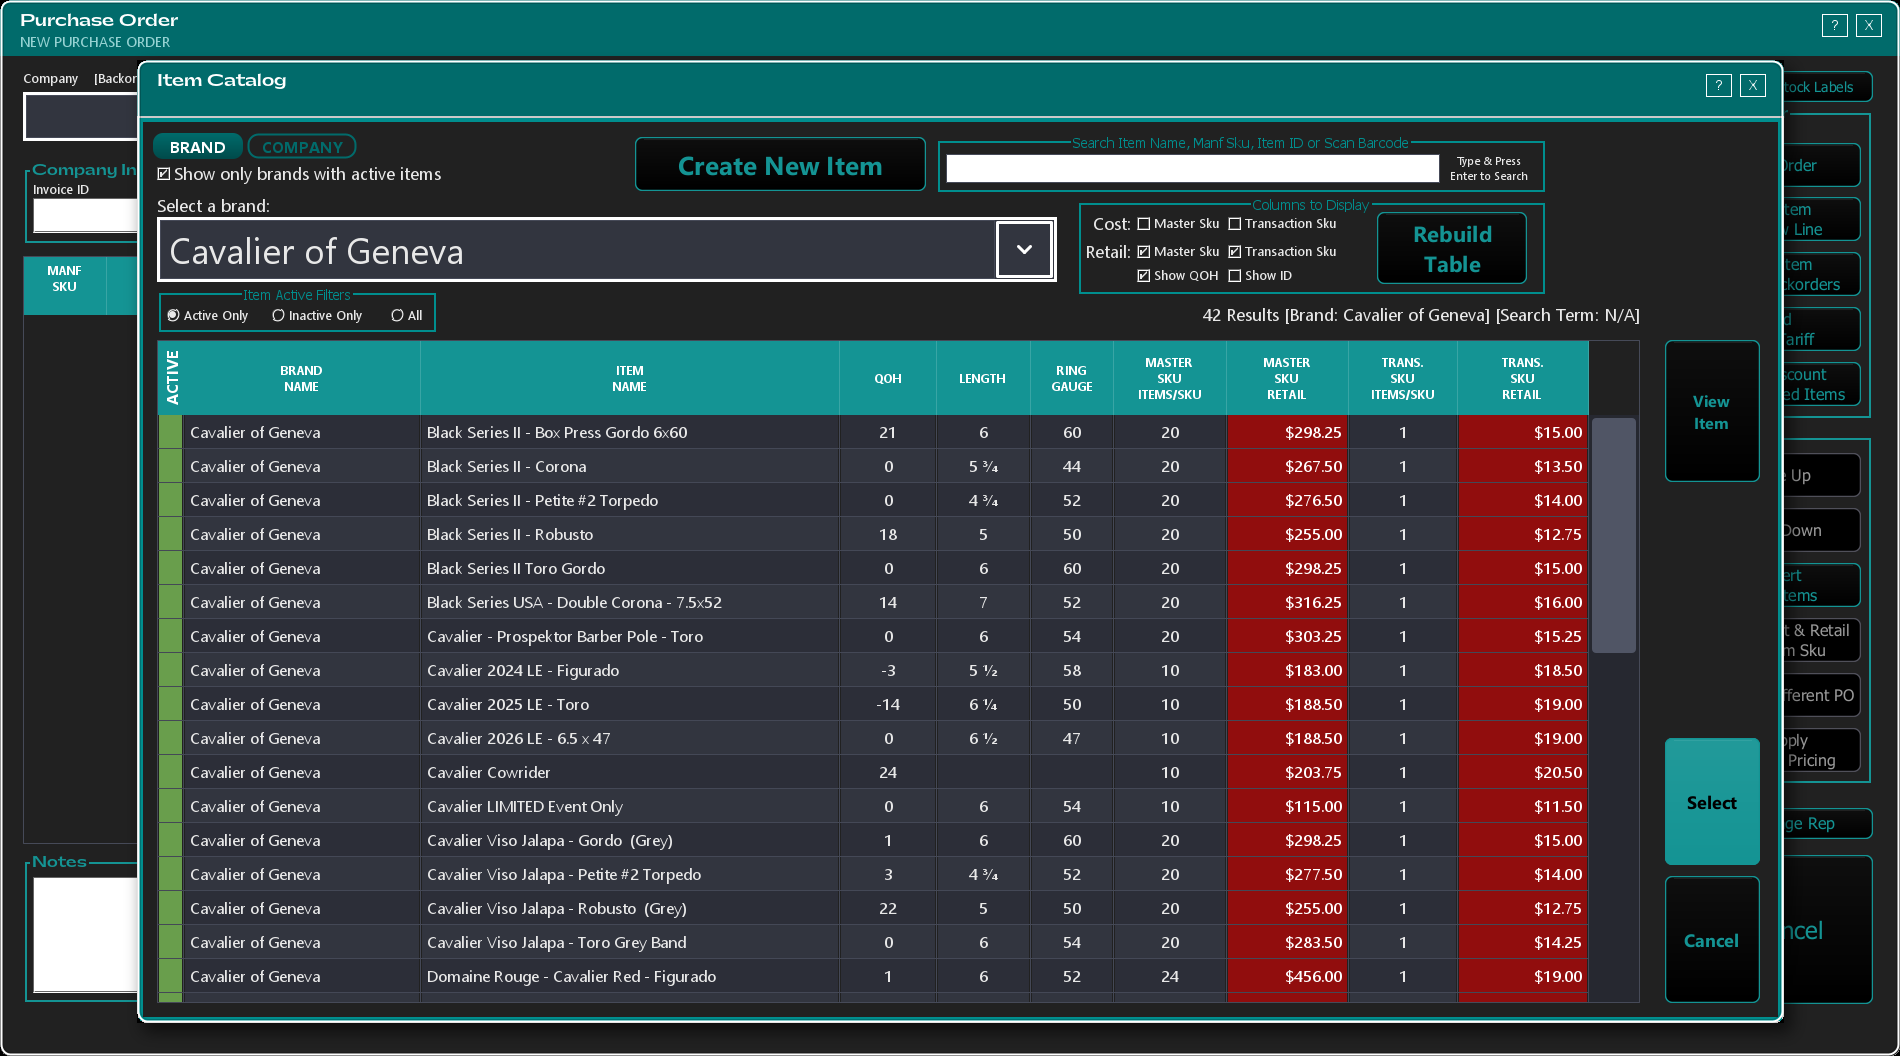1900x1056 pixels.
Task: Sort by MASTER SKU RETAIL header
Action: click(1287, 379)
